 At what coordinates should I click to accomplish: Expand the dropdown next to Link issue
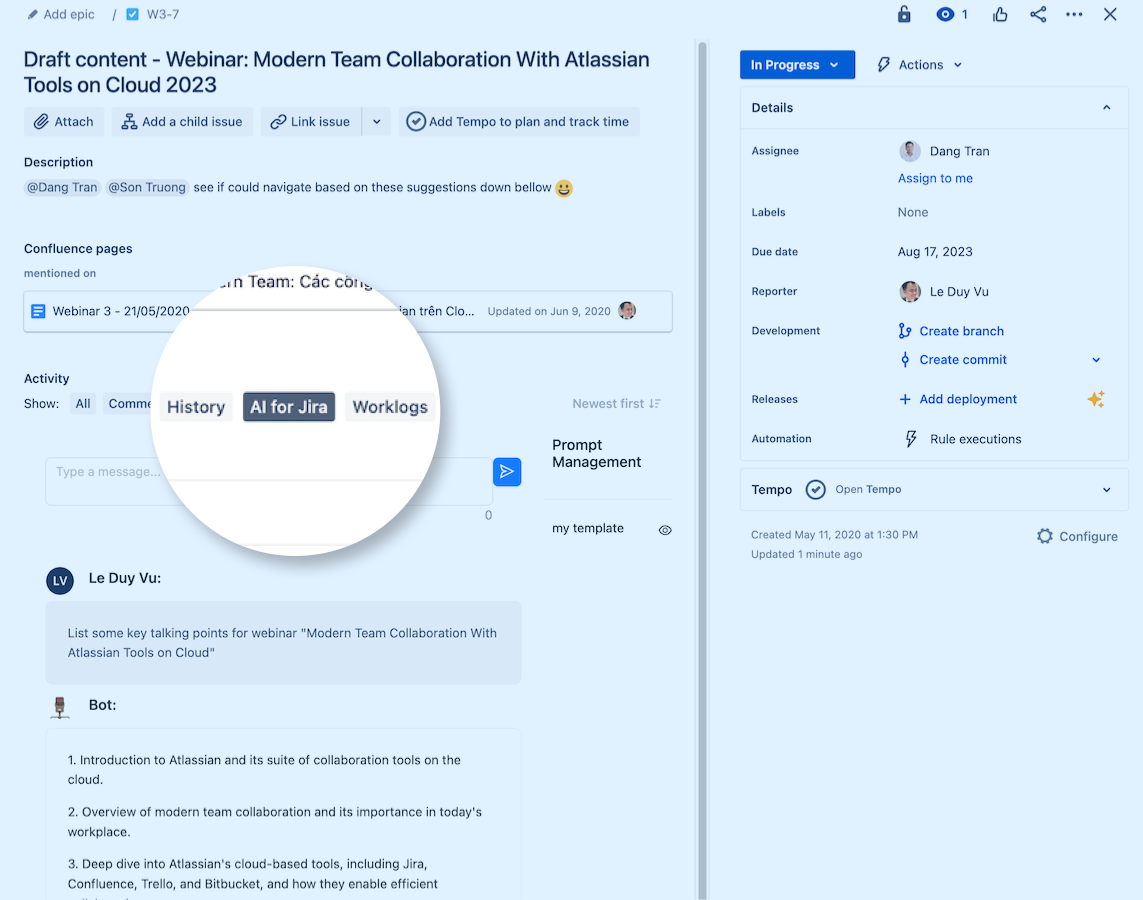pyautogui.click(x=377, y=122)
